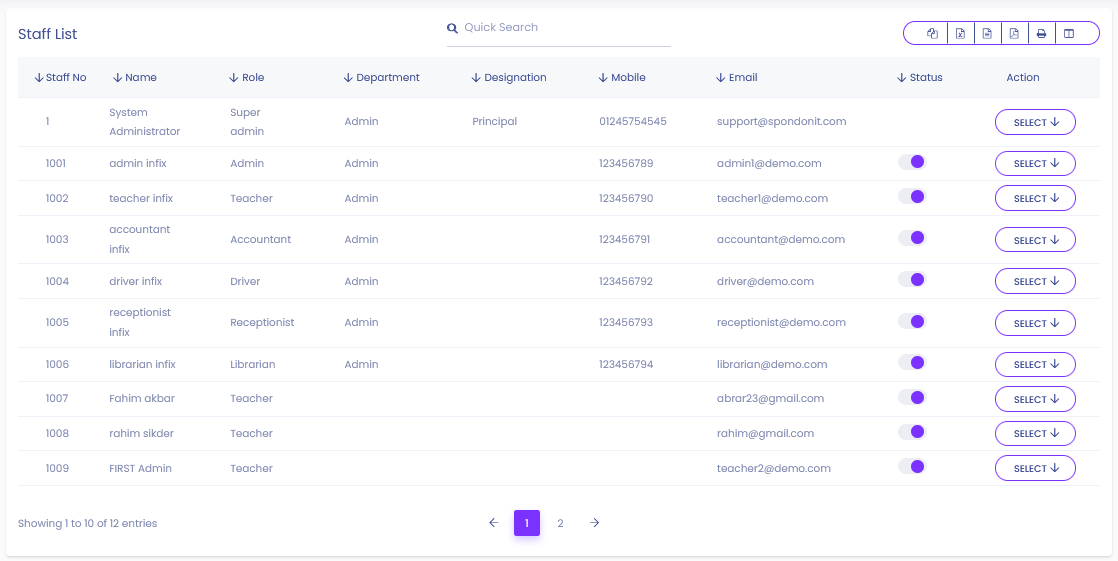
Task: Click email support@spondonit.com
Action: [x=781, y=121]
